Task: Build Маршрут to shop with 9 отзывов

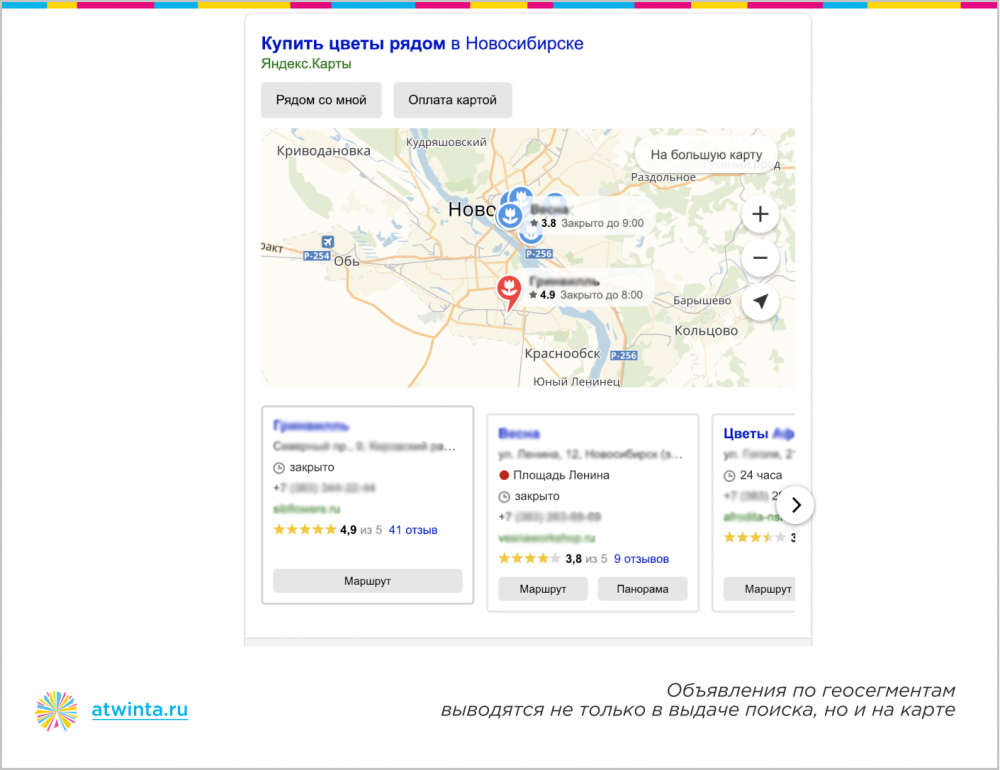Action: click(543, 589)
